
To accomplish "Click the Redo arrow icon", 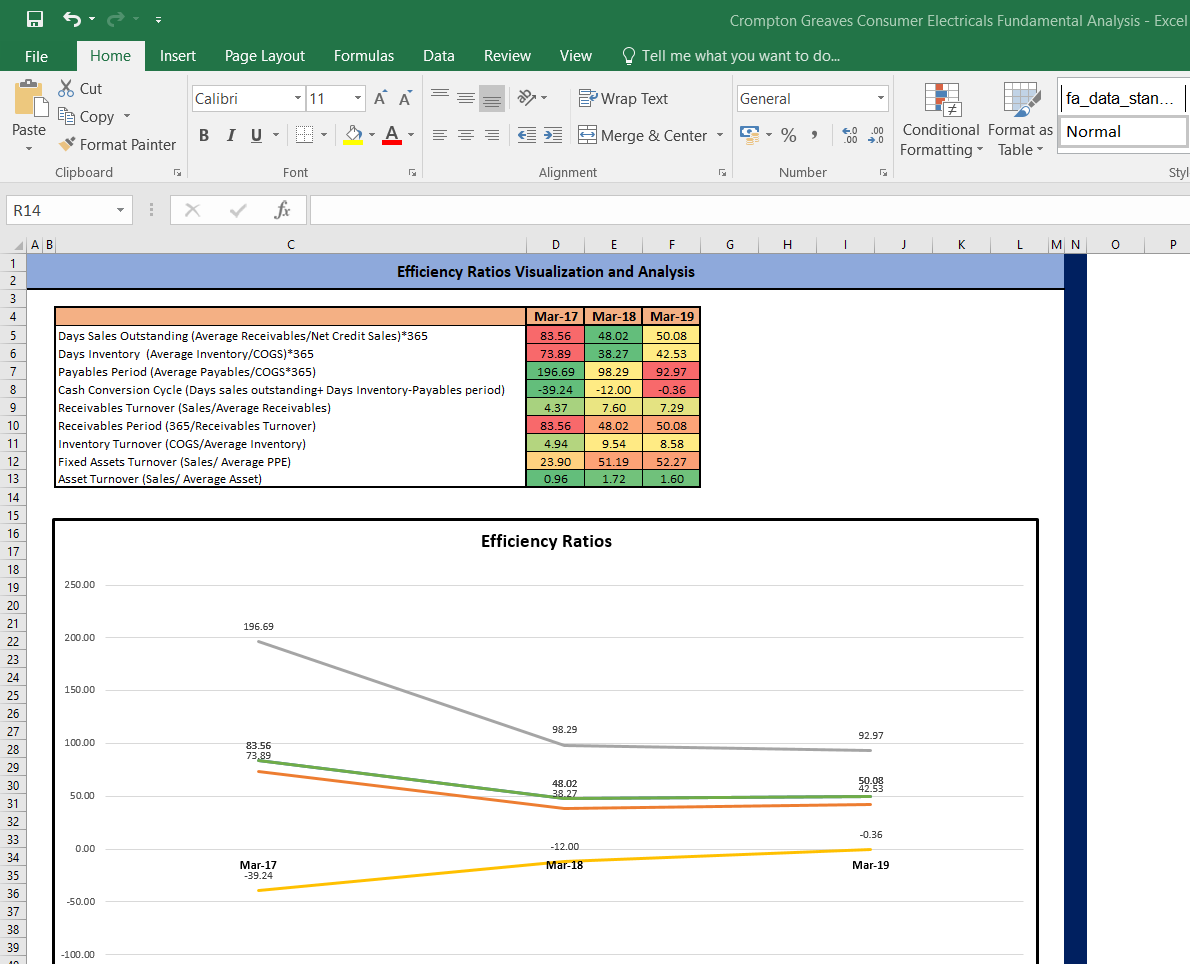I will [116, 19].
